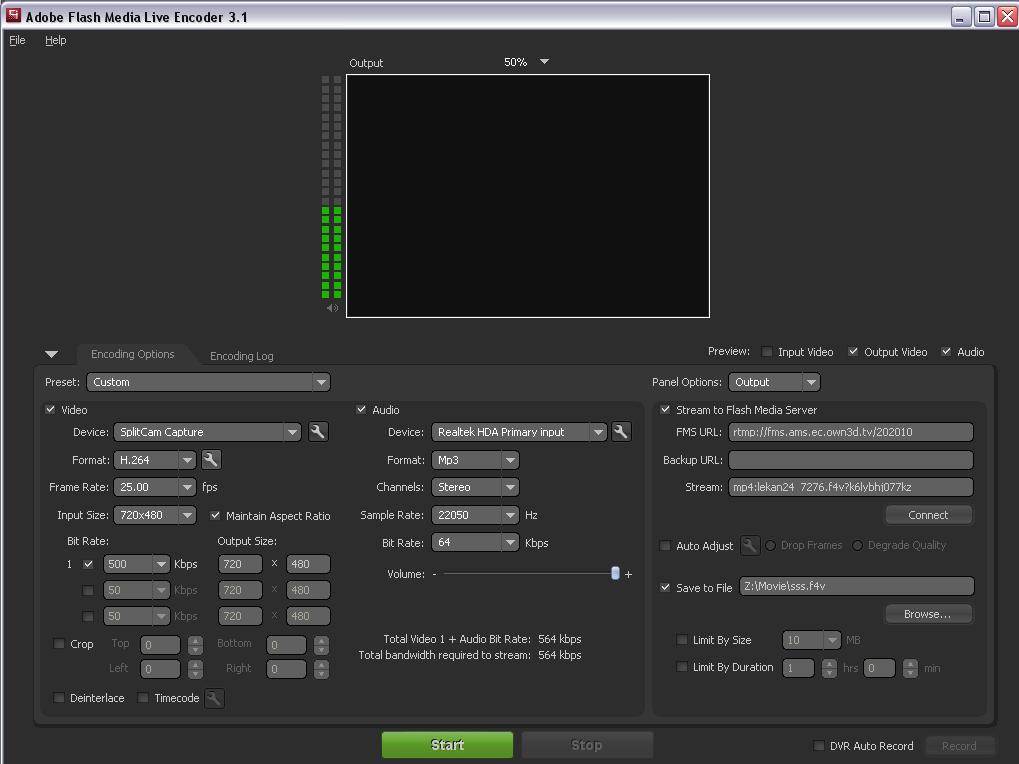Click the Backup URL field
This screenshot has width=1019, height=764.
click(x=851, y=460)
